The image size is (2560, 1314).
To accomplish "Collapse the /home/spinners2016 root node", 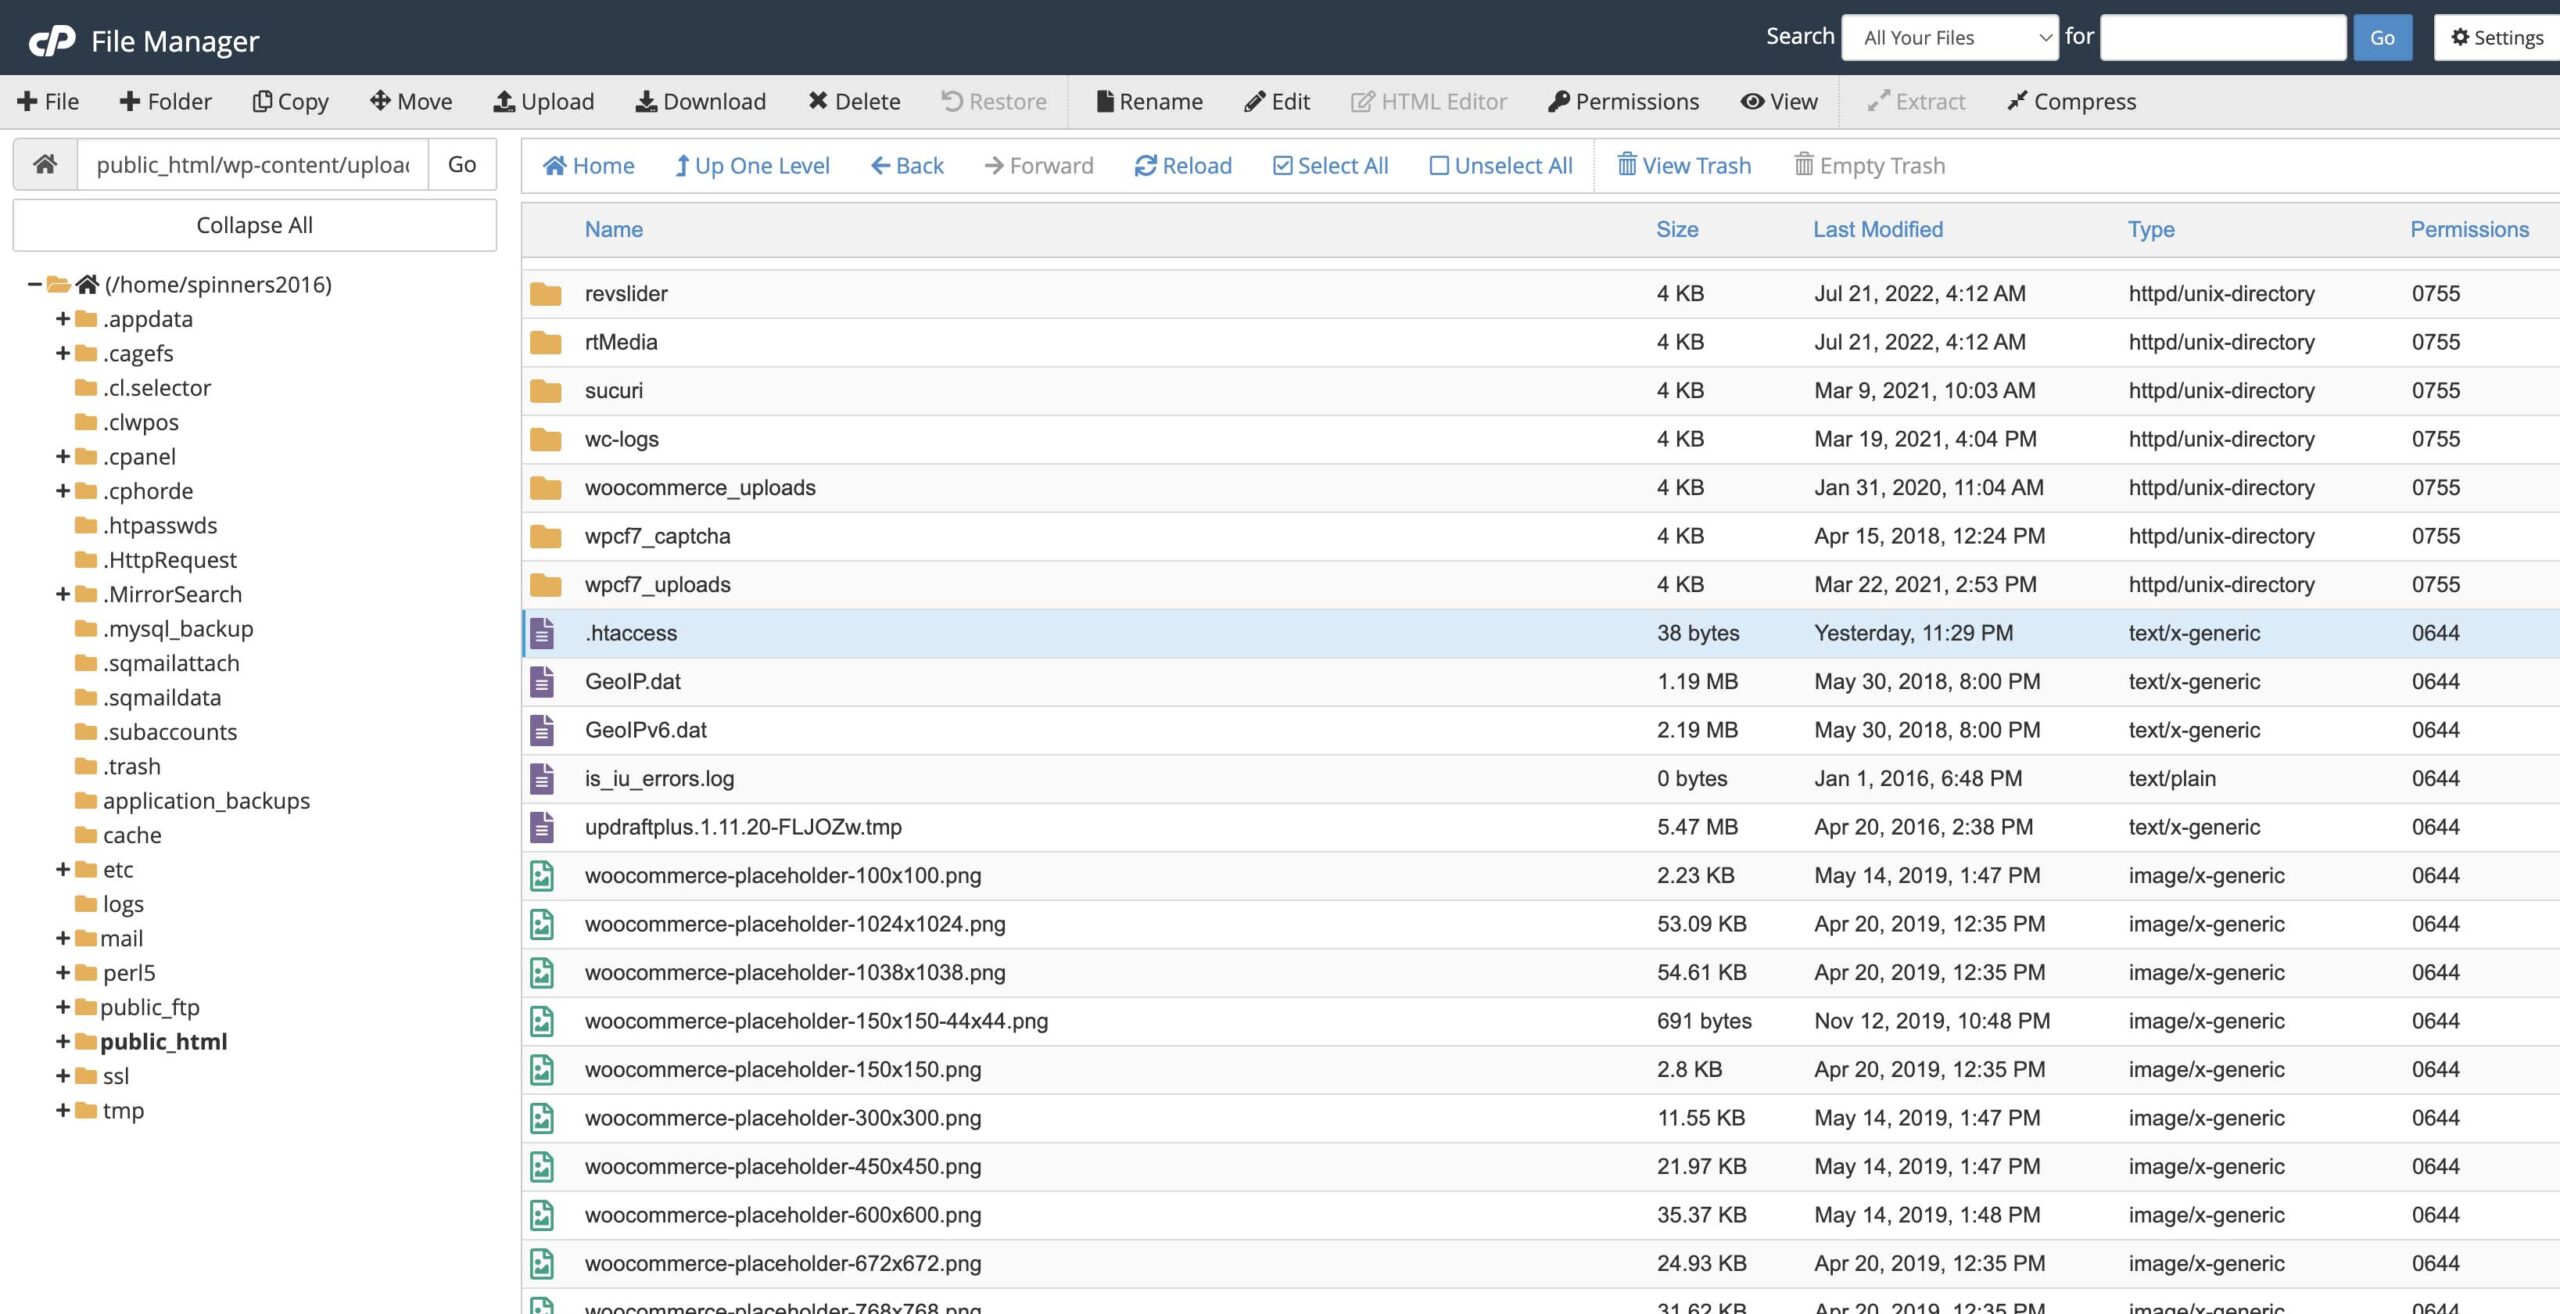I will tap(34, 284).
